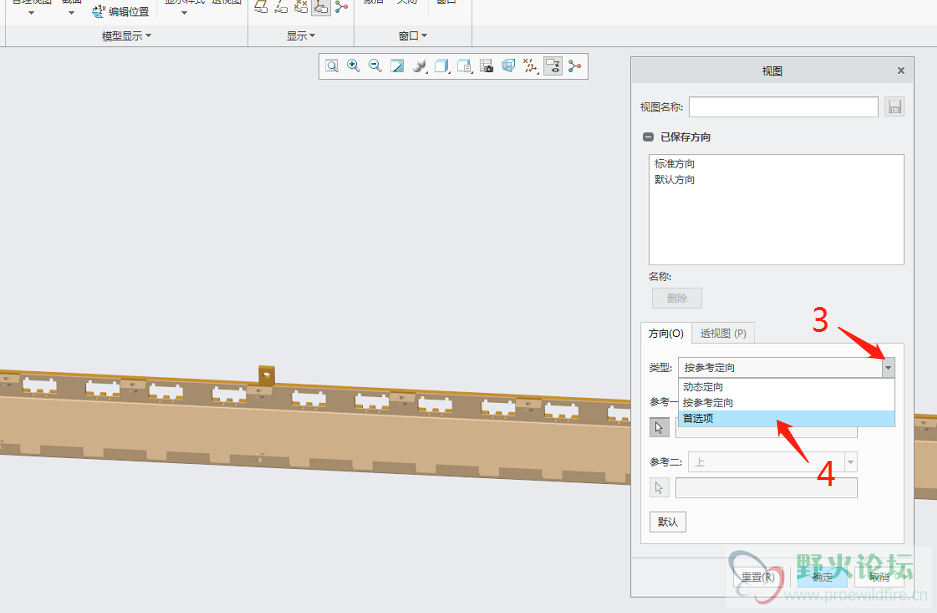This screenshot has height=613, width=937.
Task: Confirm with the 确定 button
Action: point(822,577)
